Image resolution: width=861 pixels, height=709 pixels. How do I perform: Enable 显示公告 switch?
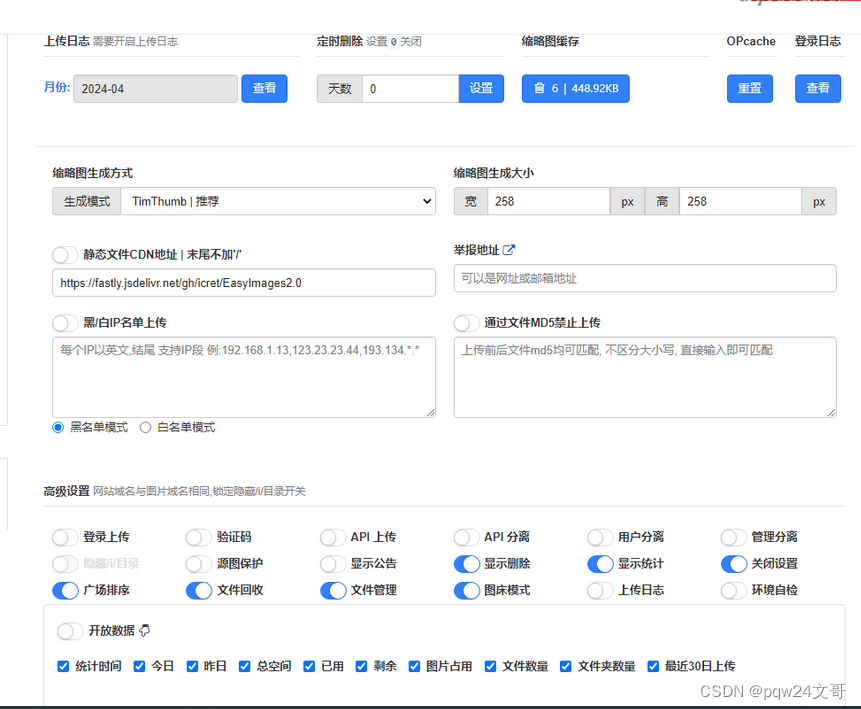coord(333,563)
